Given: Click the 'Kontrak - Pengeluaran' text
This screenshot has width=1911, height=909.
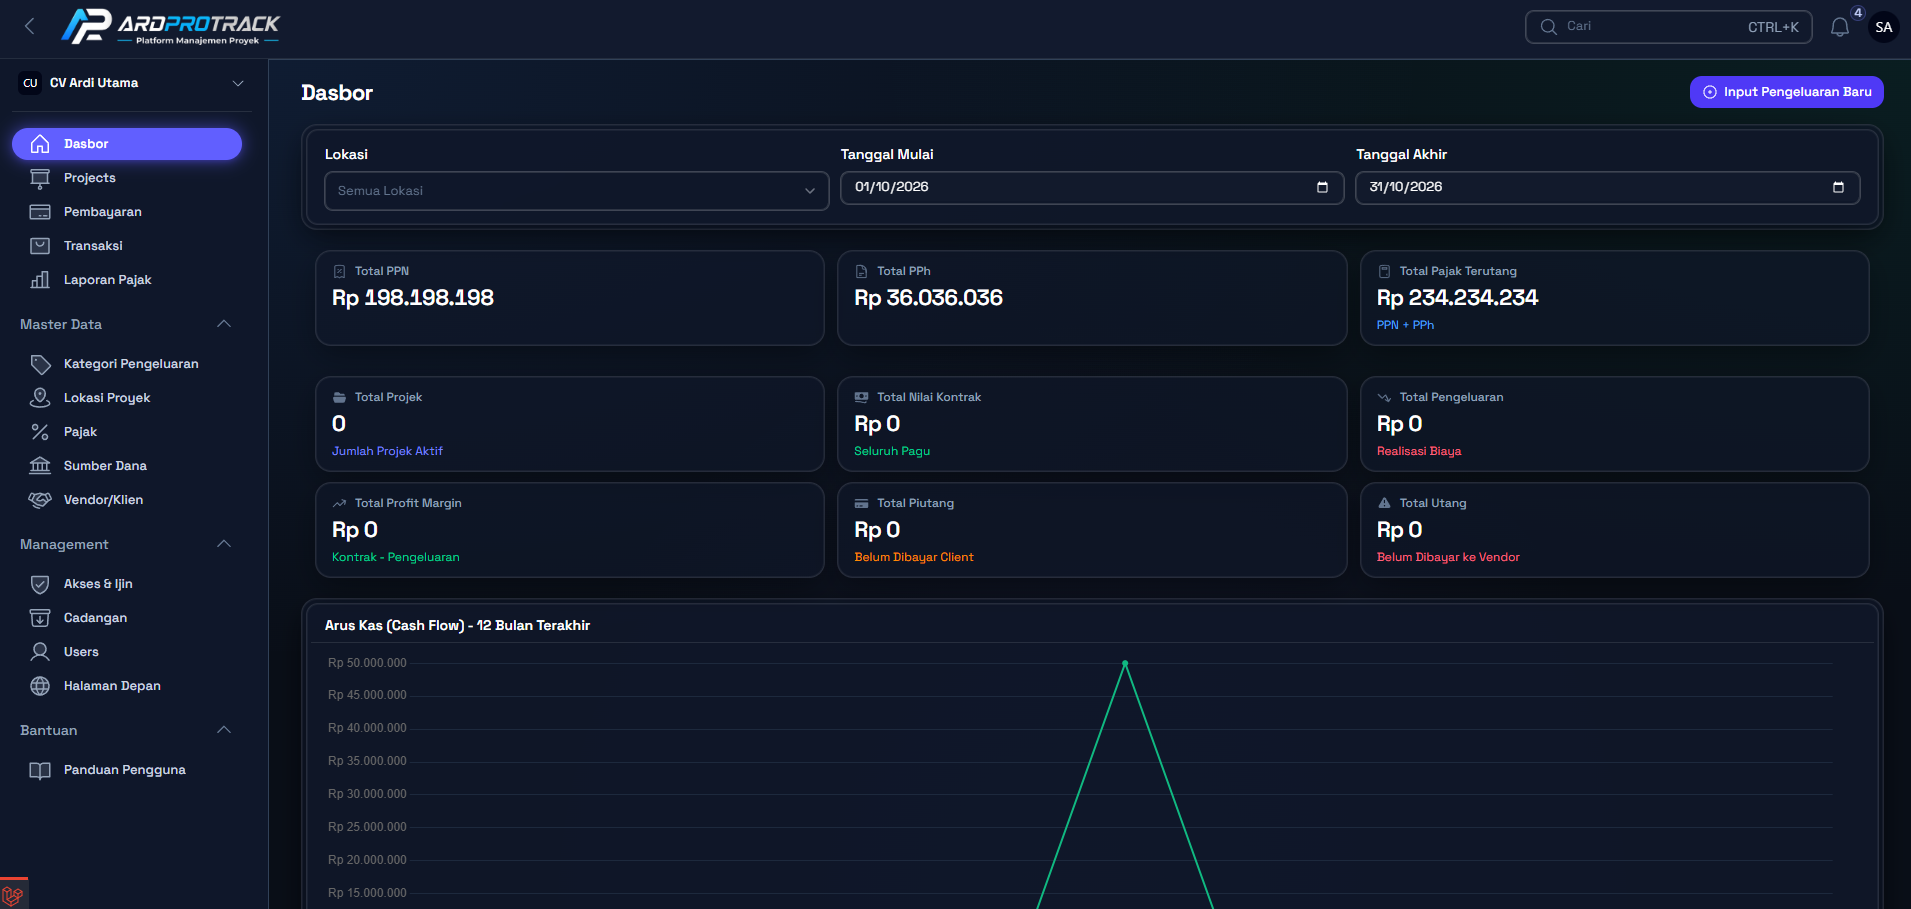Looking at the screenshot, I should pyautogui.click(x=396, y=557).
